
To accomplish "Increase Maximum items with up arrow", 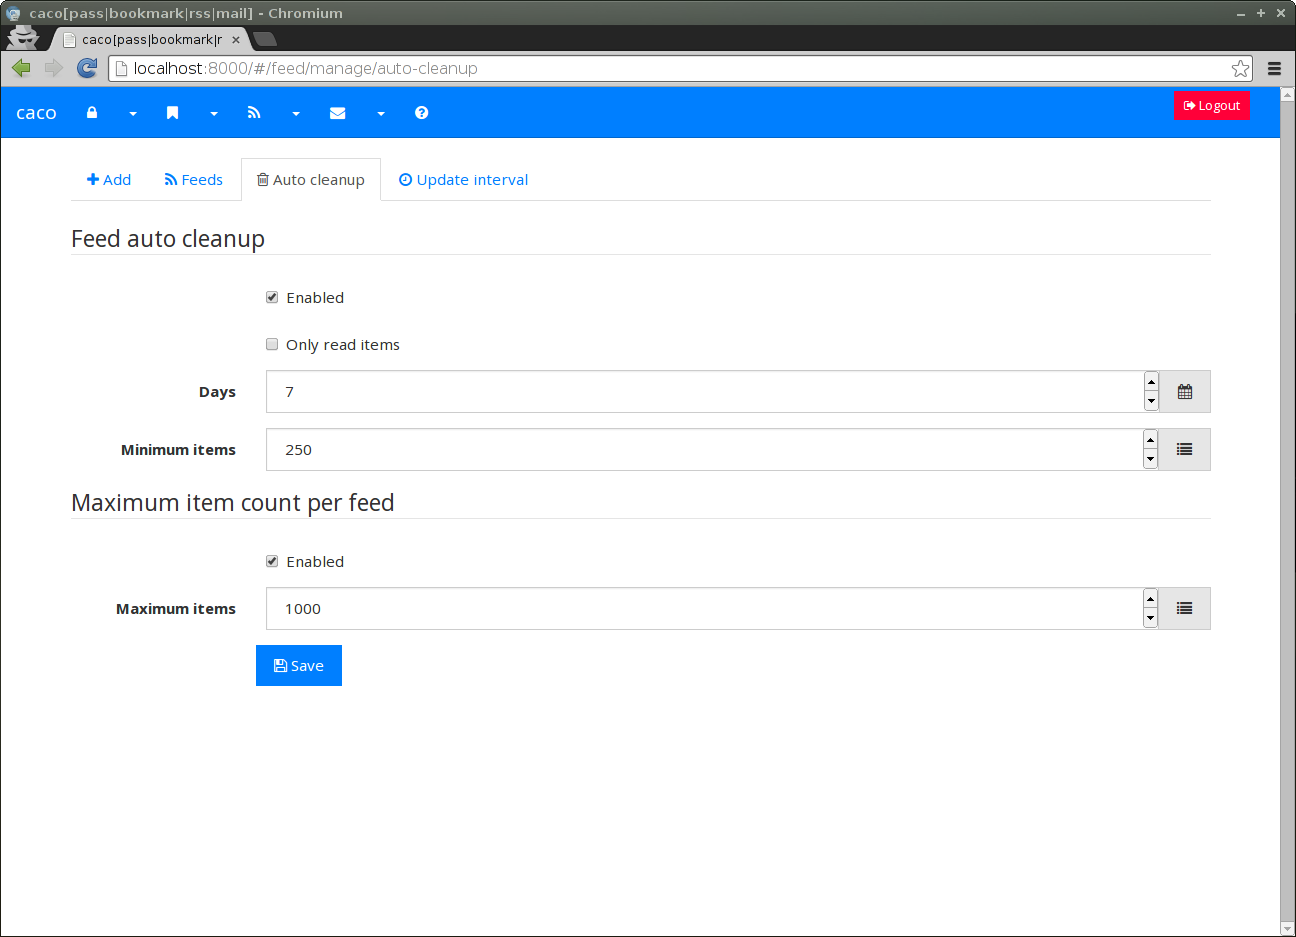I will coord(1151,599).
